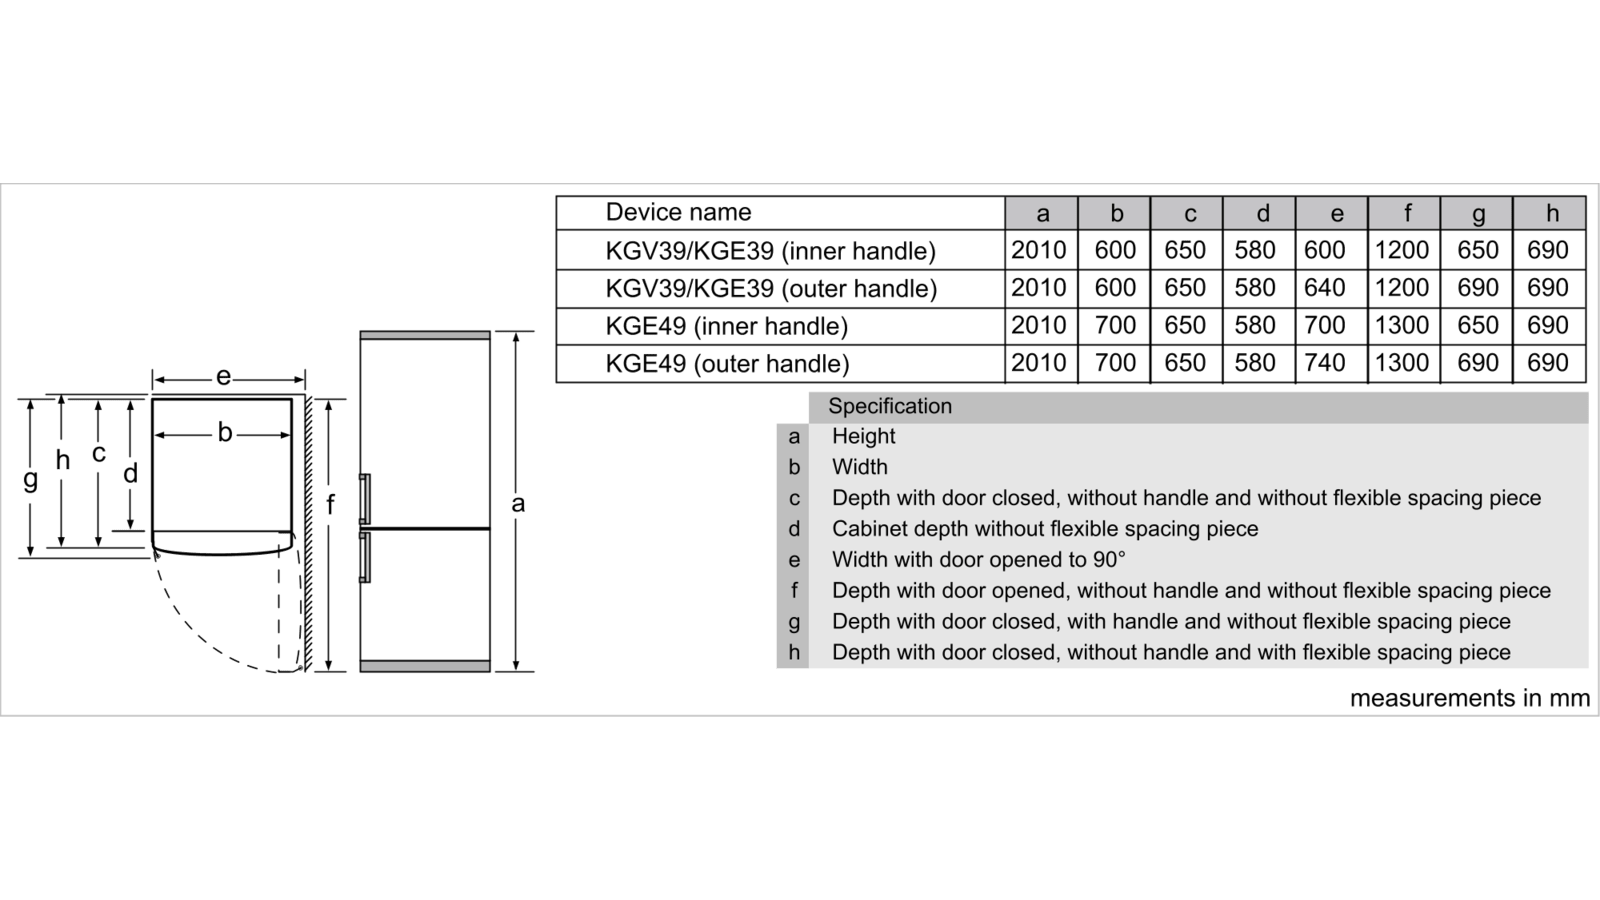Click value 1200 in KGV39/KGE39 inner handle row
This screenshot has height=900, width=1600.
coord(1402,250)
